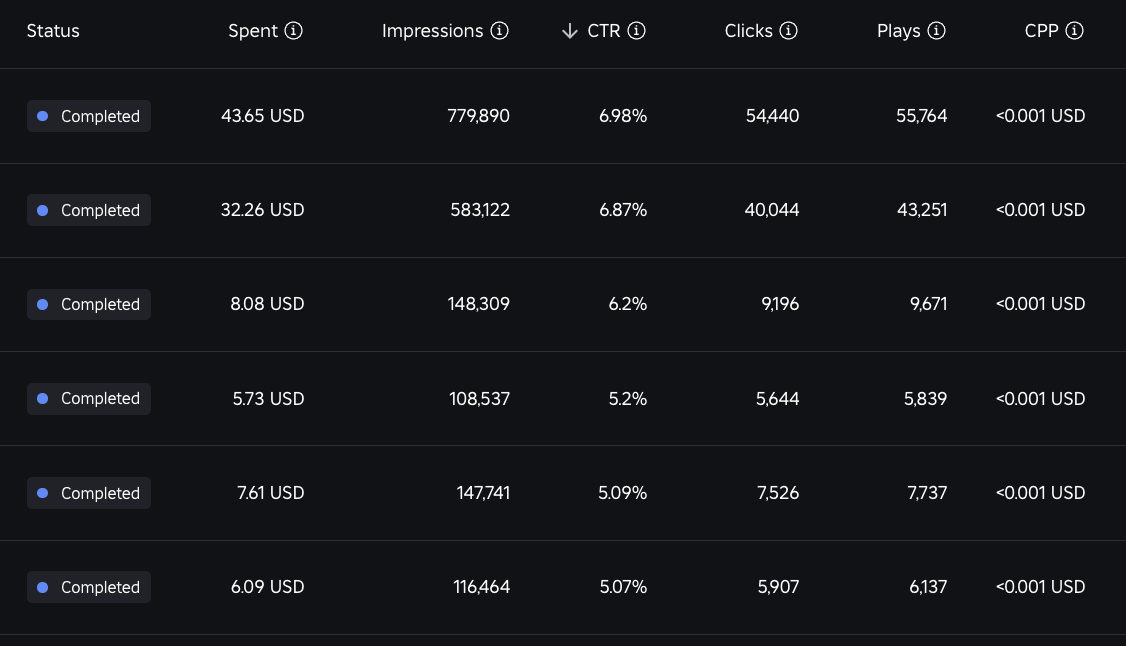
Task: Click the impressions value 779,890
Action: click(x=478, y=116)
